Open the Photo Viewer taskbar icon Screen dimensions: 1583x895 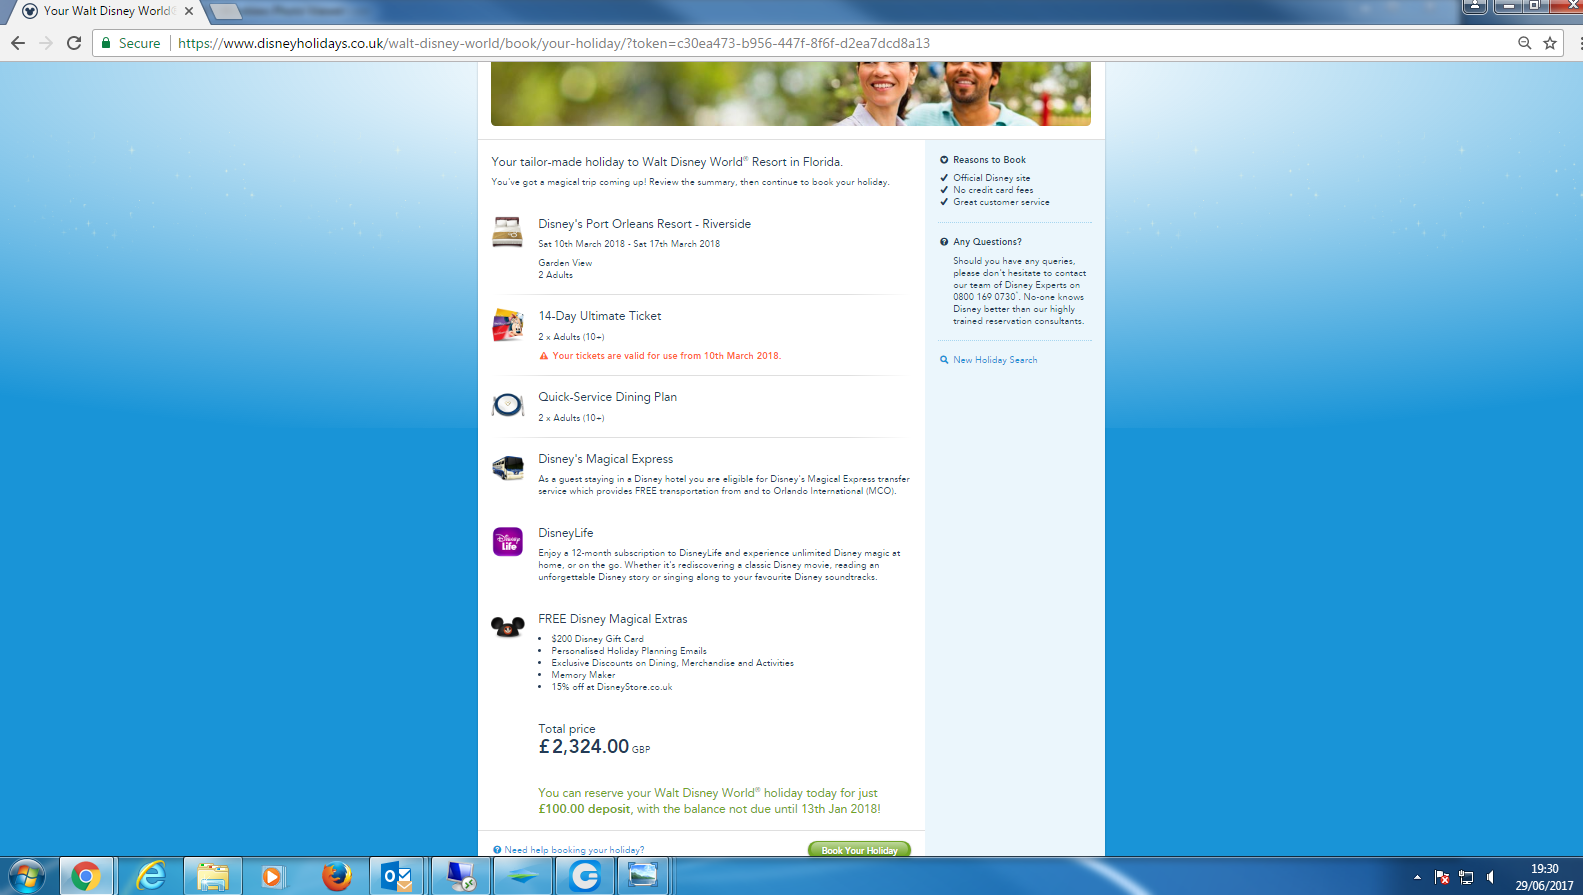tap(643, 877)
